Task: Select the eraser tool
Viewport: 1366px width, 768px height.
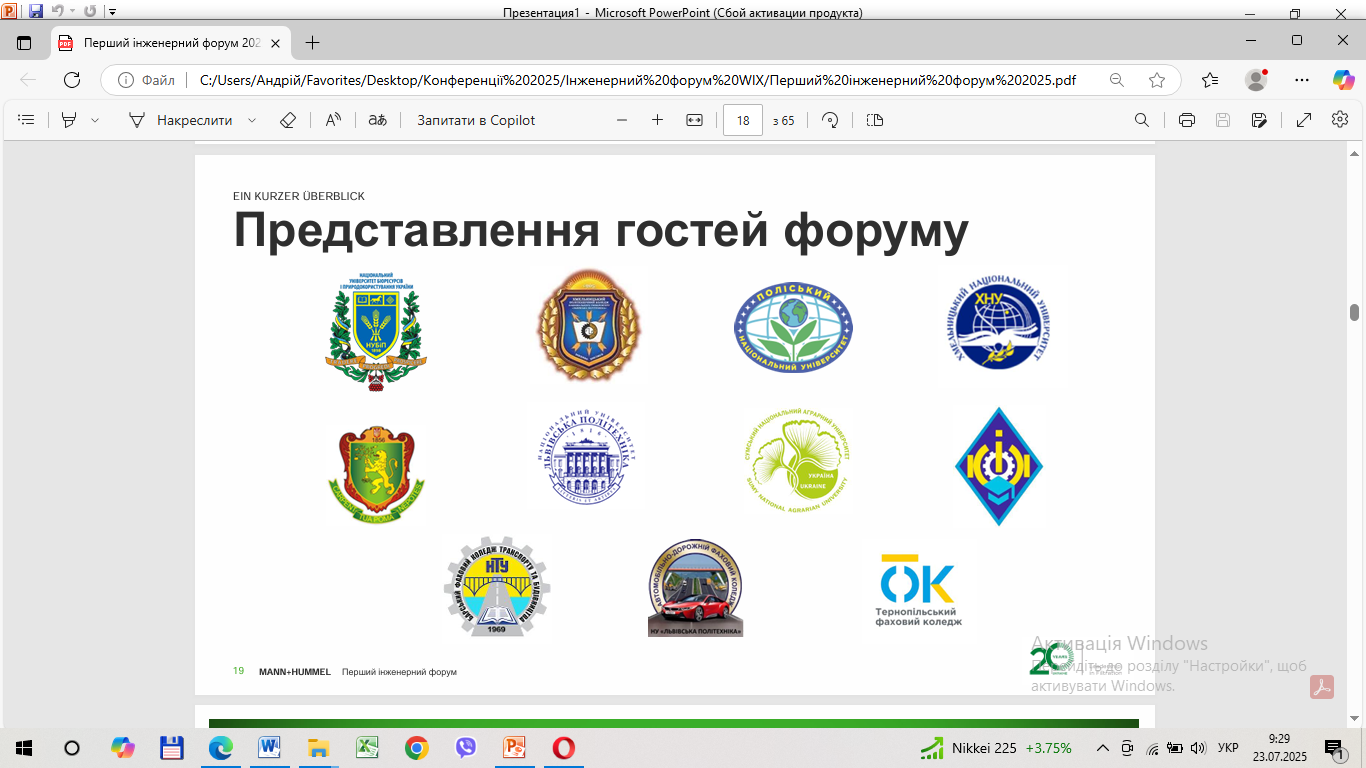Action: pyautogui.click(x=288, y=120)
